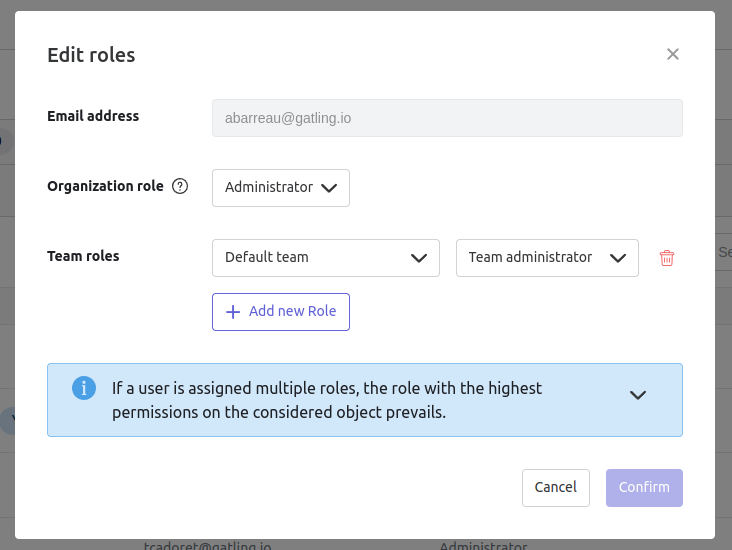Click the abarreau@gatling.io email field
The height and width of the screenshot is (550, 732).
(x=447, y=118)
